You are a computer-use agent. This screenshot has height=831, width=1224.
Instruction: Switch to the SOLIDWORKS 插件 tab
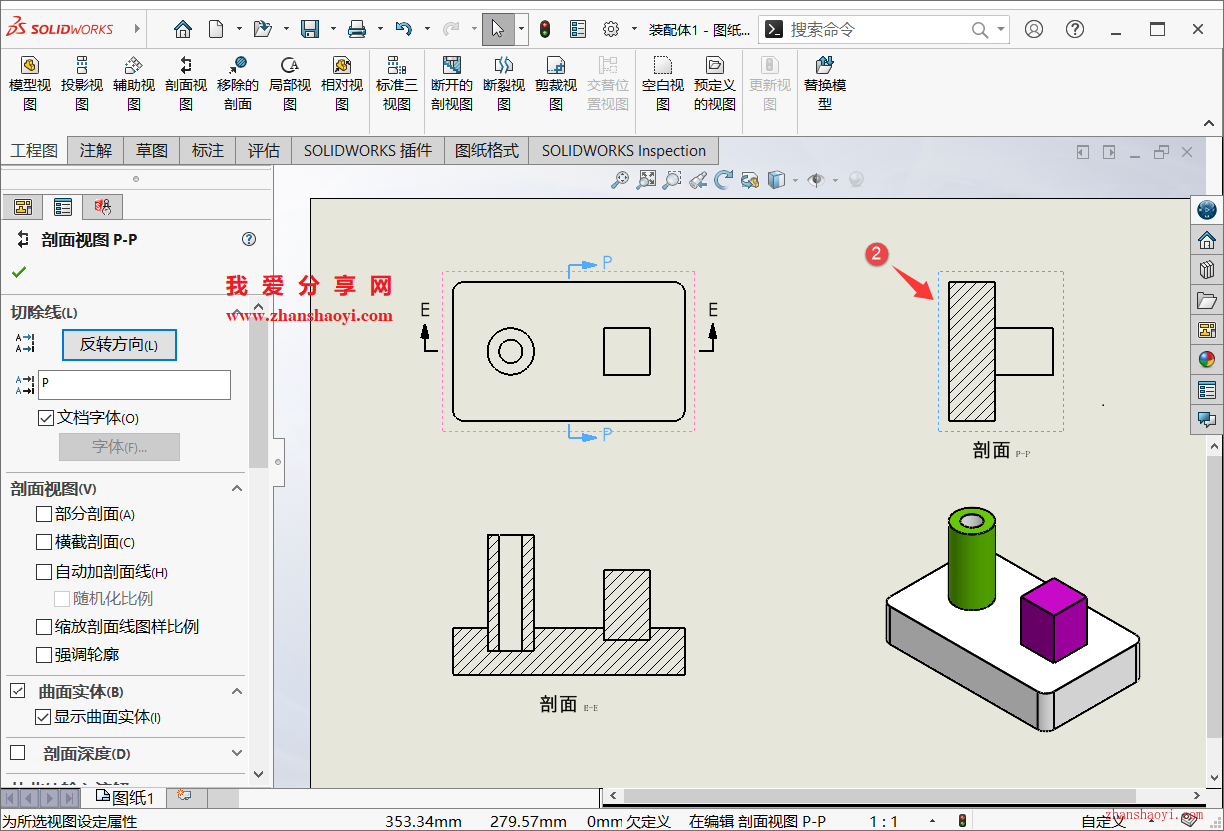point(368,151)
